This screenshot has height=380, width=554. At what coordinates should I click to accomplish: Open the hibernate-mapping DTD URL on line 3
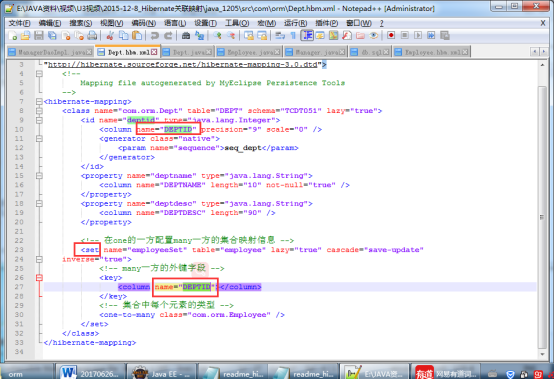[x=183, y=65]
